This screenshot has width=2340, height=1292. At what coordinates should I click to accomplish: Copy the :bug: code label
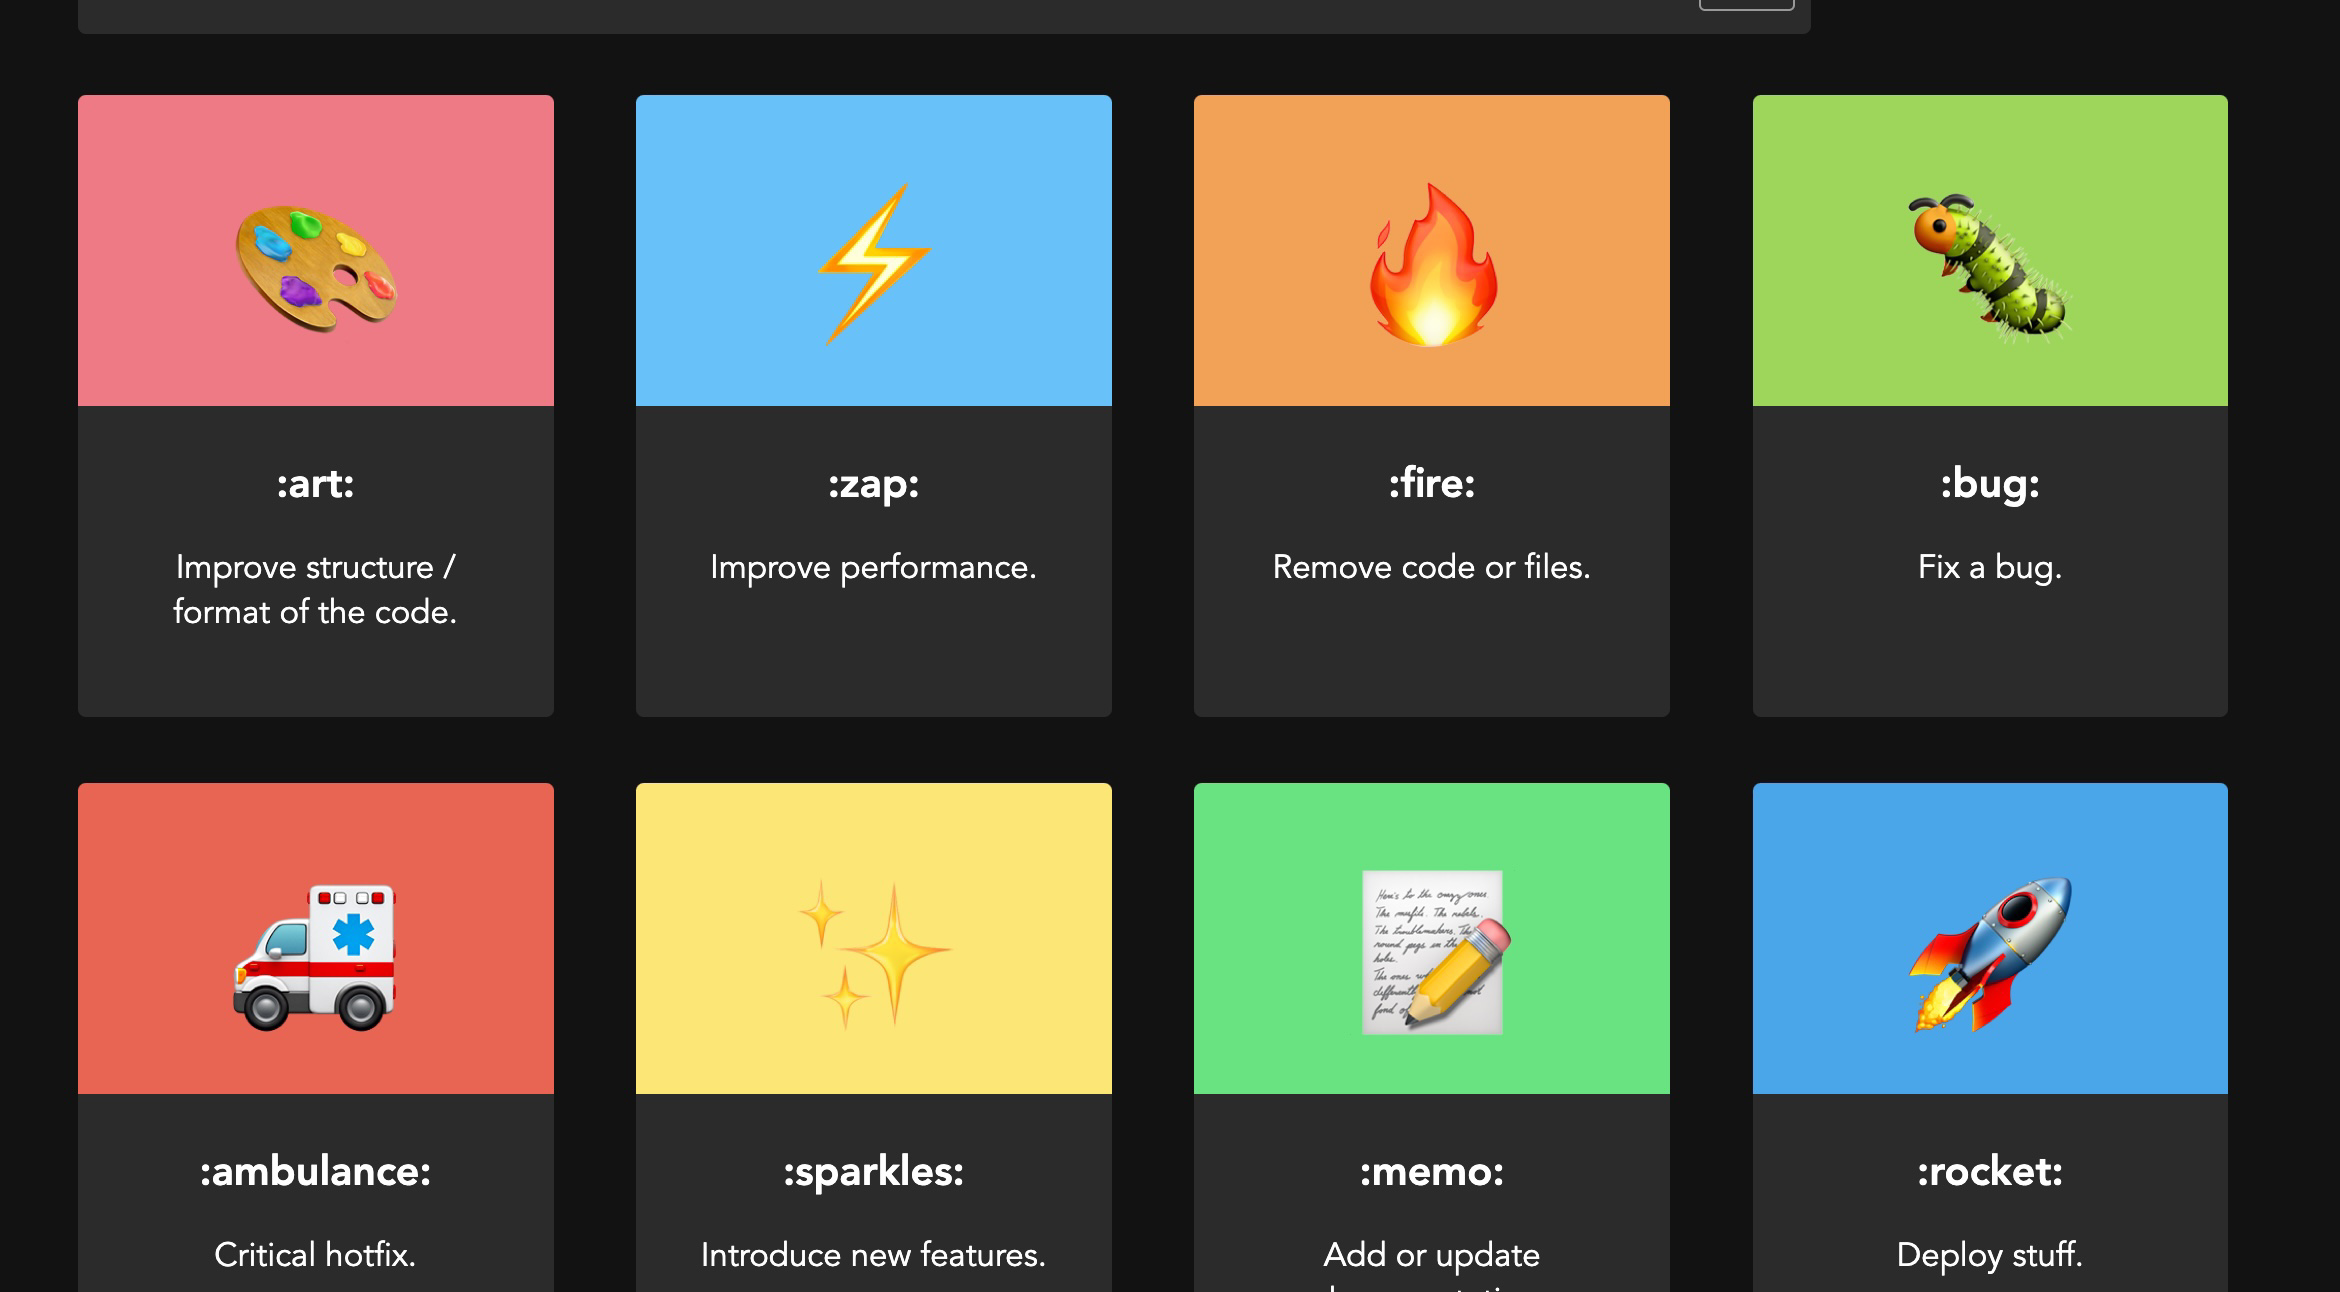coord(1990,484)
